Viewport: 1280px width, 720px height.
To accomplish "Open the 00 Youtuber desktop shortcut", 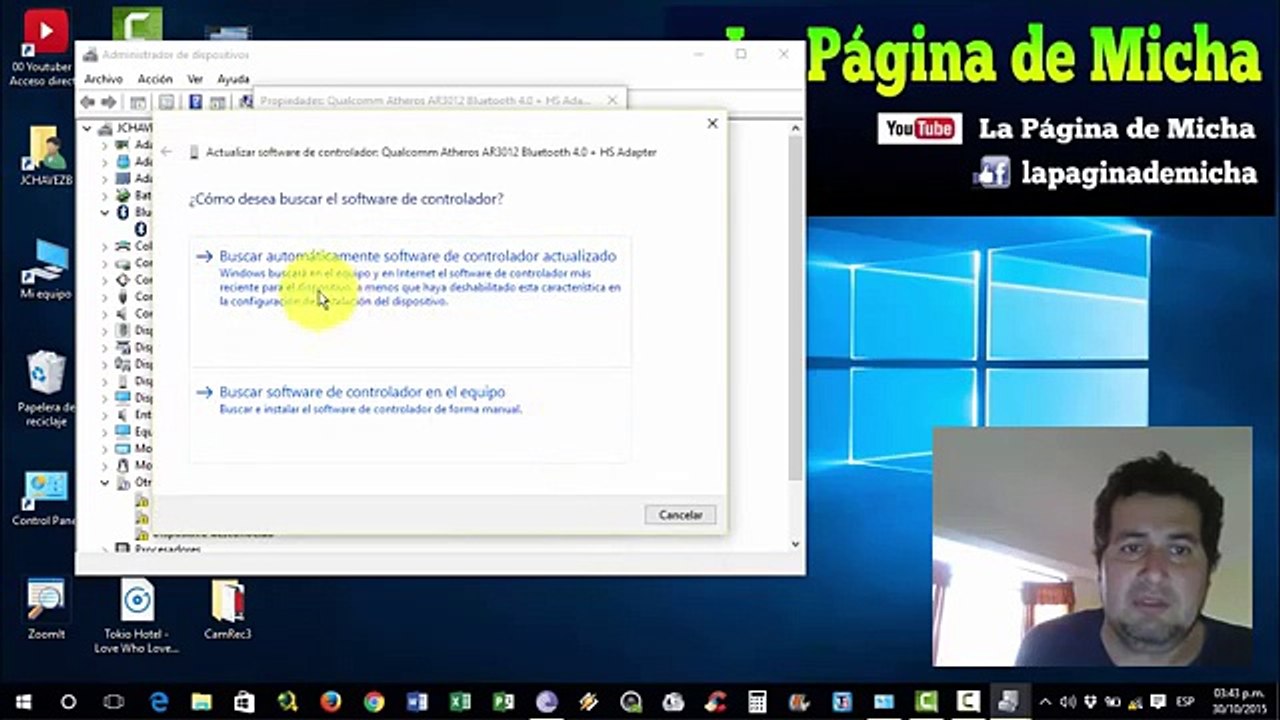I will [x=42, y=48].
